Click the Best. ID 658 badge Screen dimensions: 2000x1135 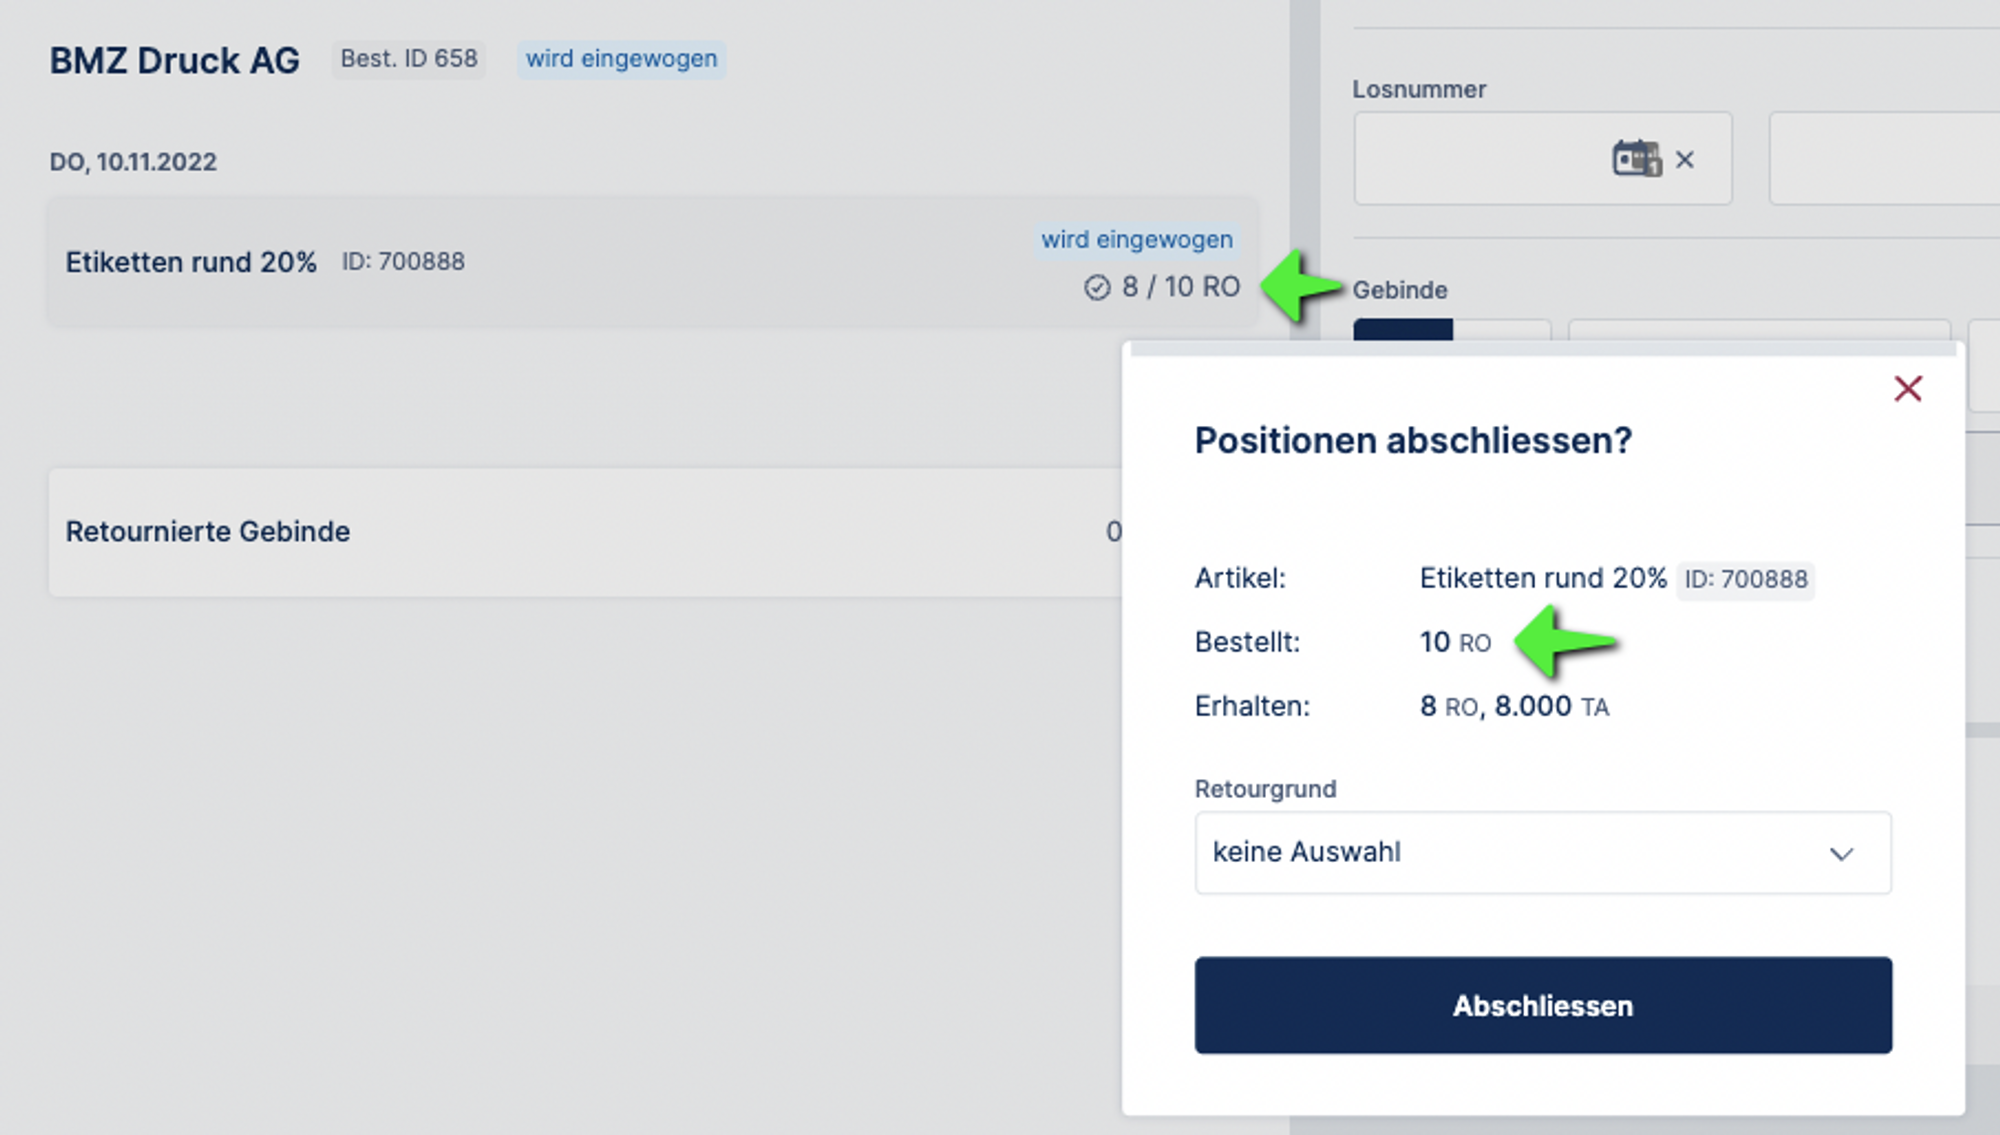409,59
